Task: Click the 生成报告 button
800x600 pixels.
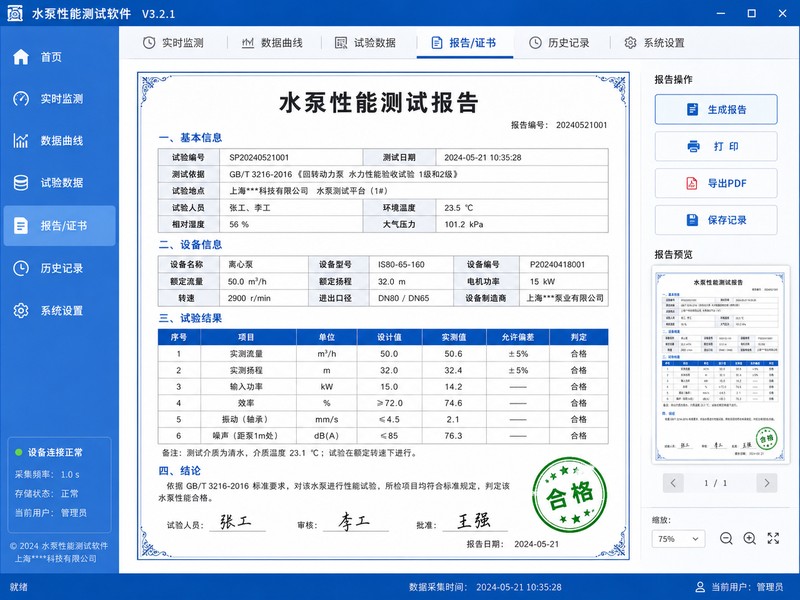Action: (x=716, y=109)
